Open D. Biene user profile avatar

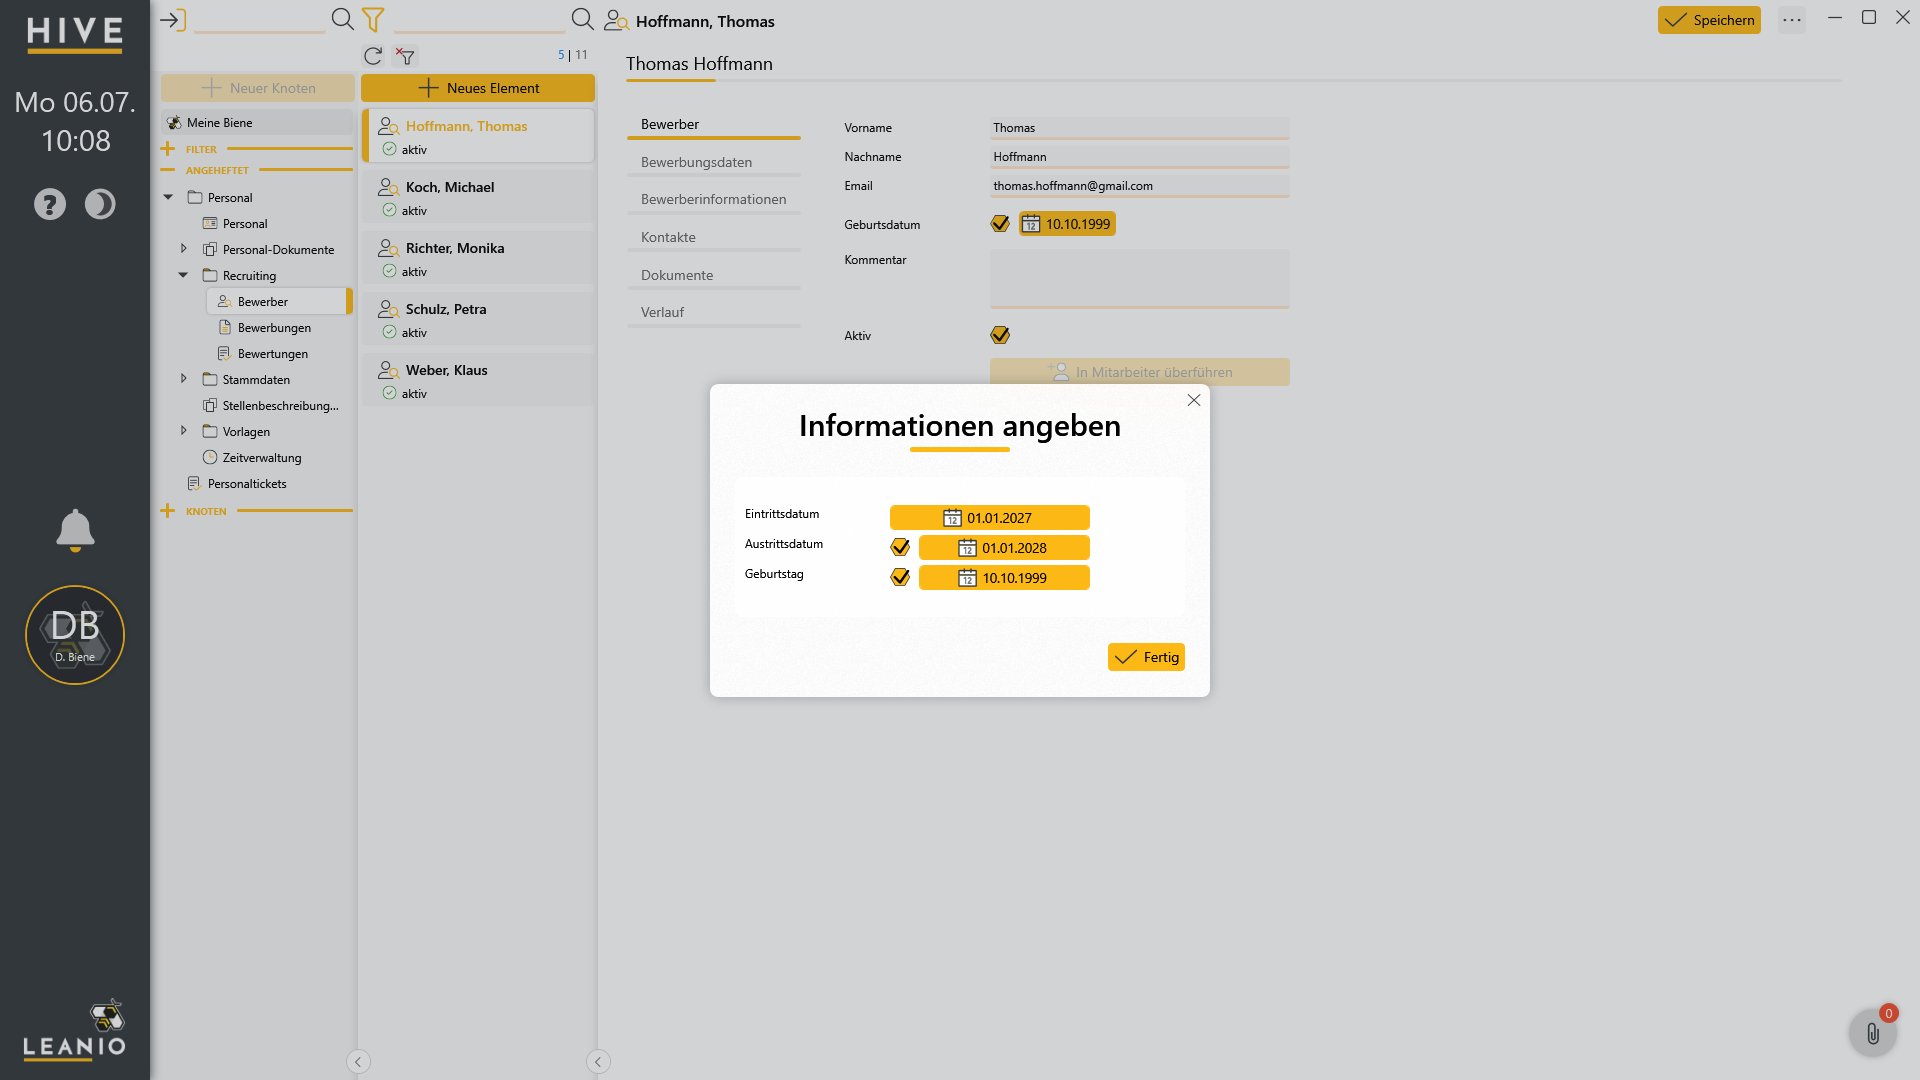75,635
